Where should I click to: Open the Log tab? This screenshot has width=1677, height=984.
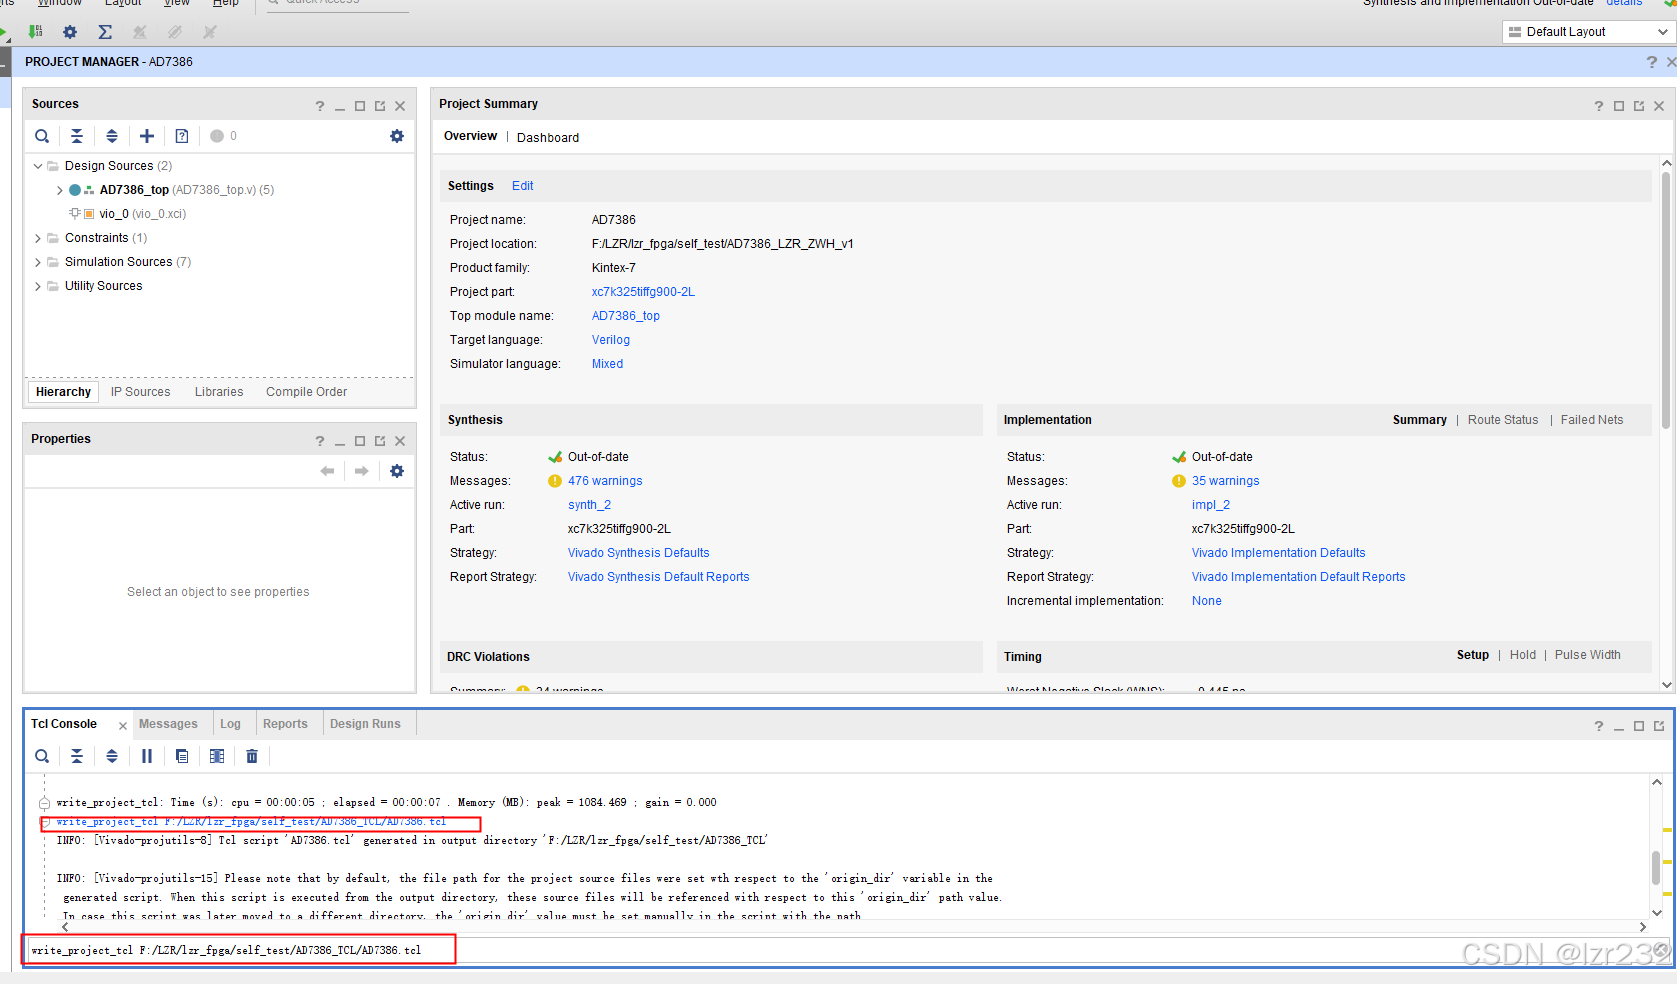click(x=230, y=724)
